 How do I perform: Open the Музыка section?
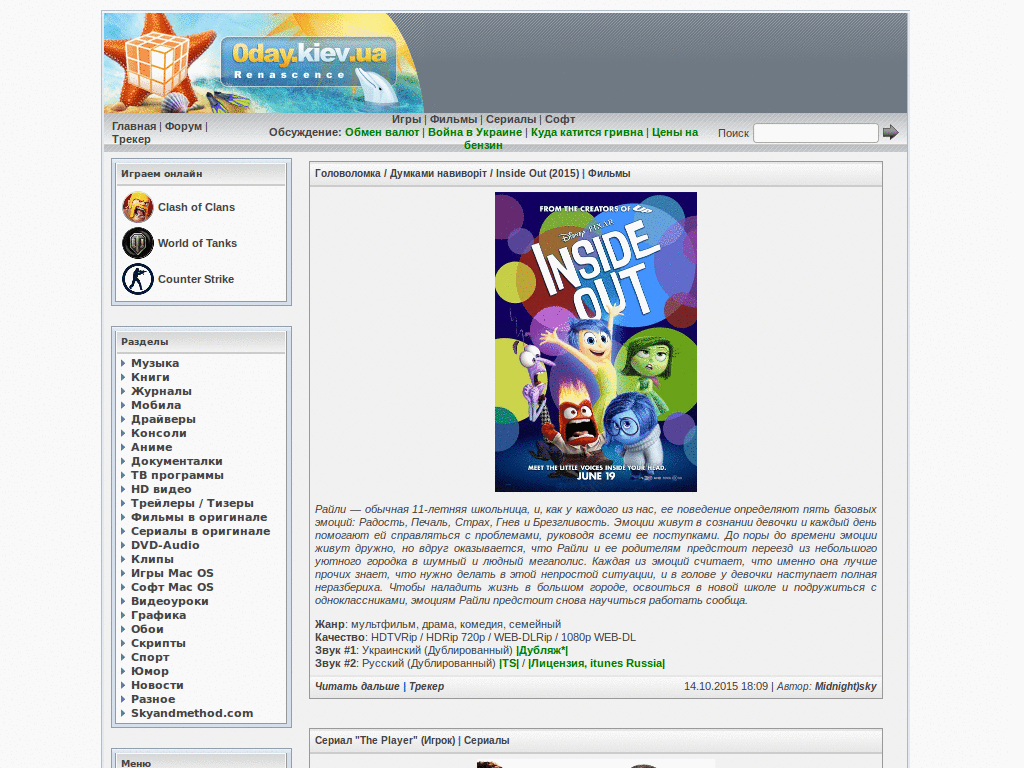click(155, 363)
